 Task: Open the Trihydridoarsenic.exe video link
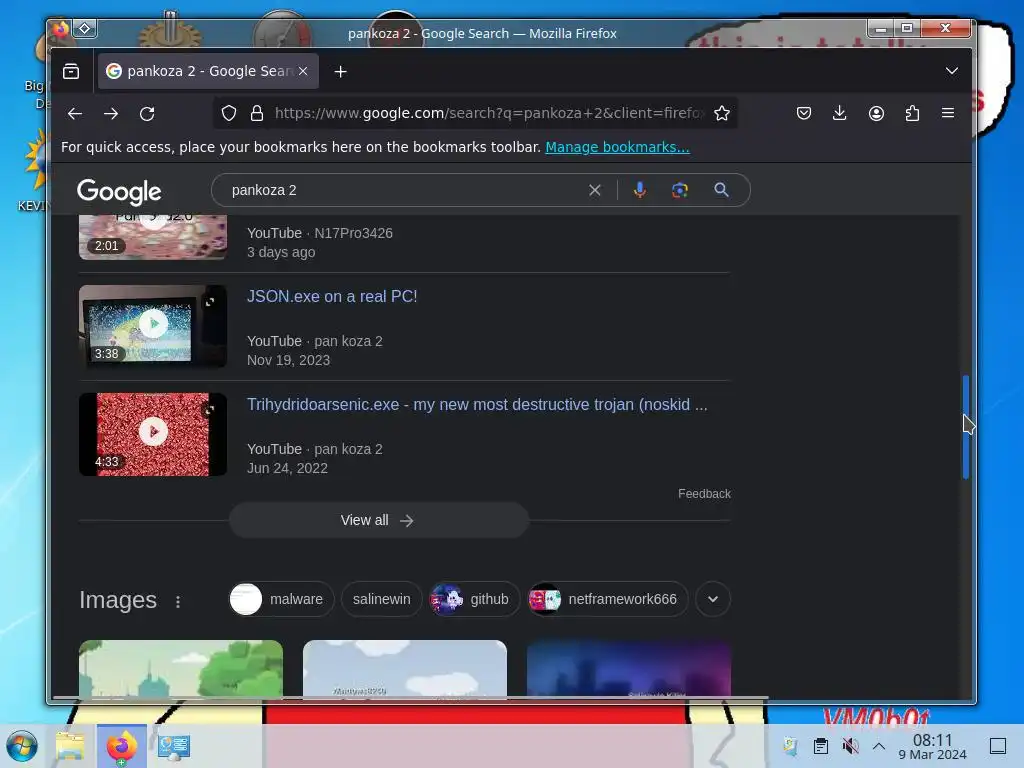point(477,405)
